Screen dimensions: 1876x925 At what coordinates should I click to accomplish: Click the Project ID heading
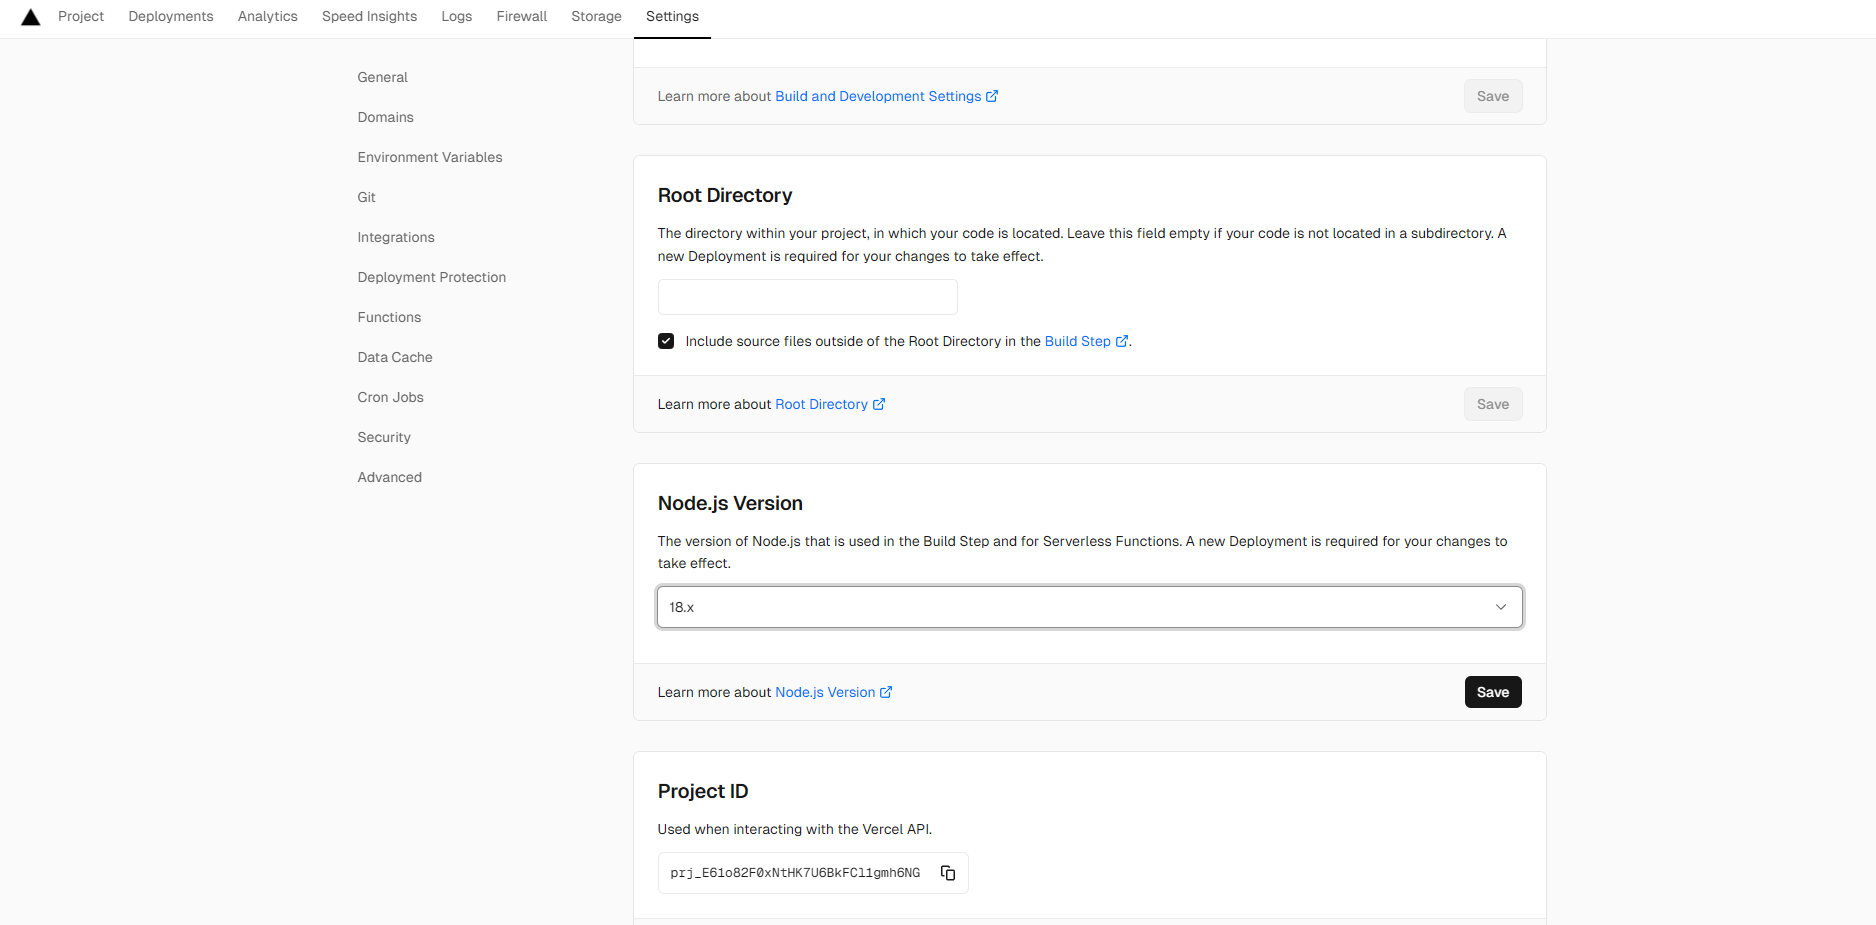click(x=703, y=791)
